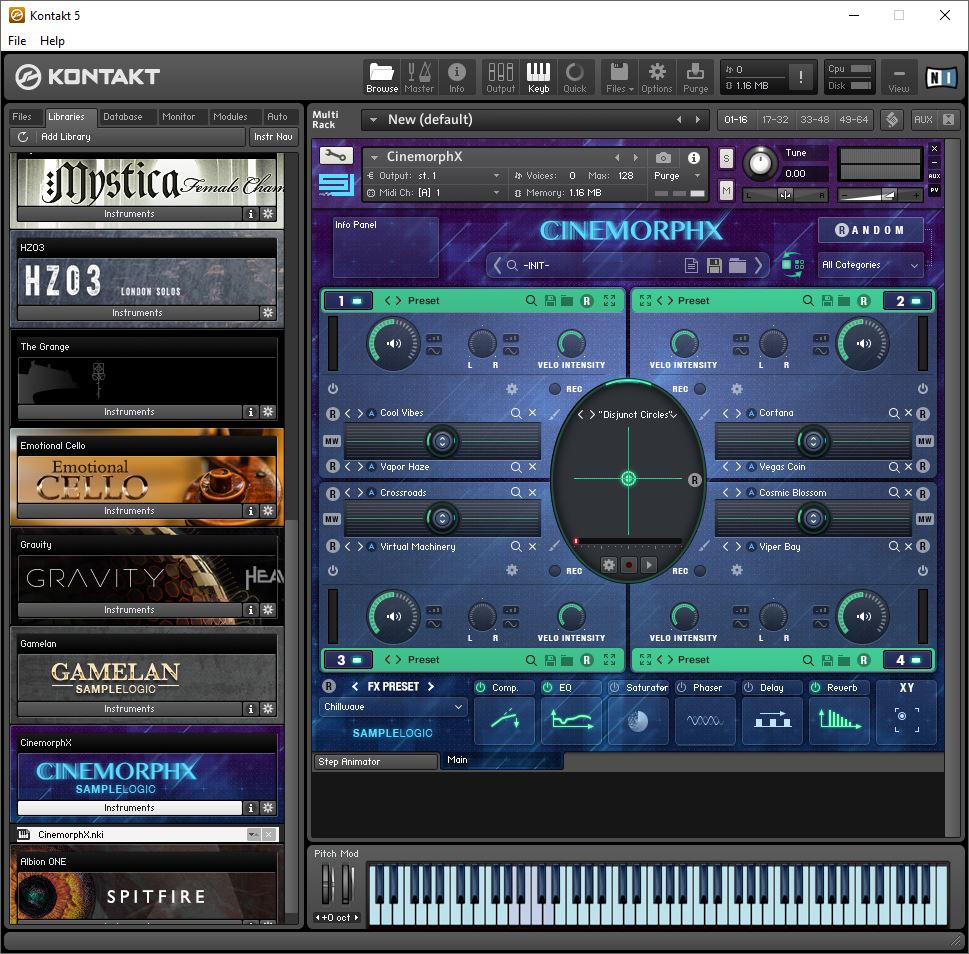
Task: Toggle the Reverb effect power
Action: (x=816, y=687)
